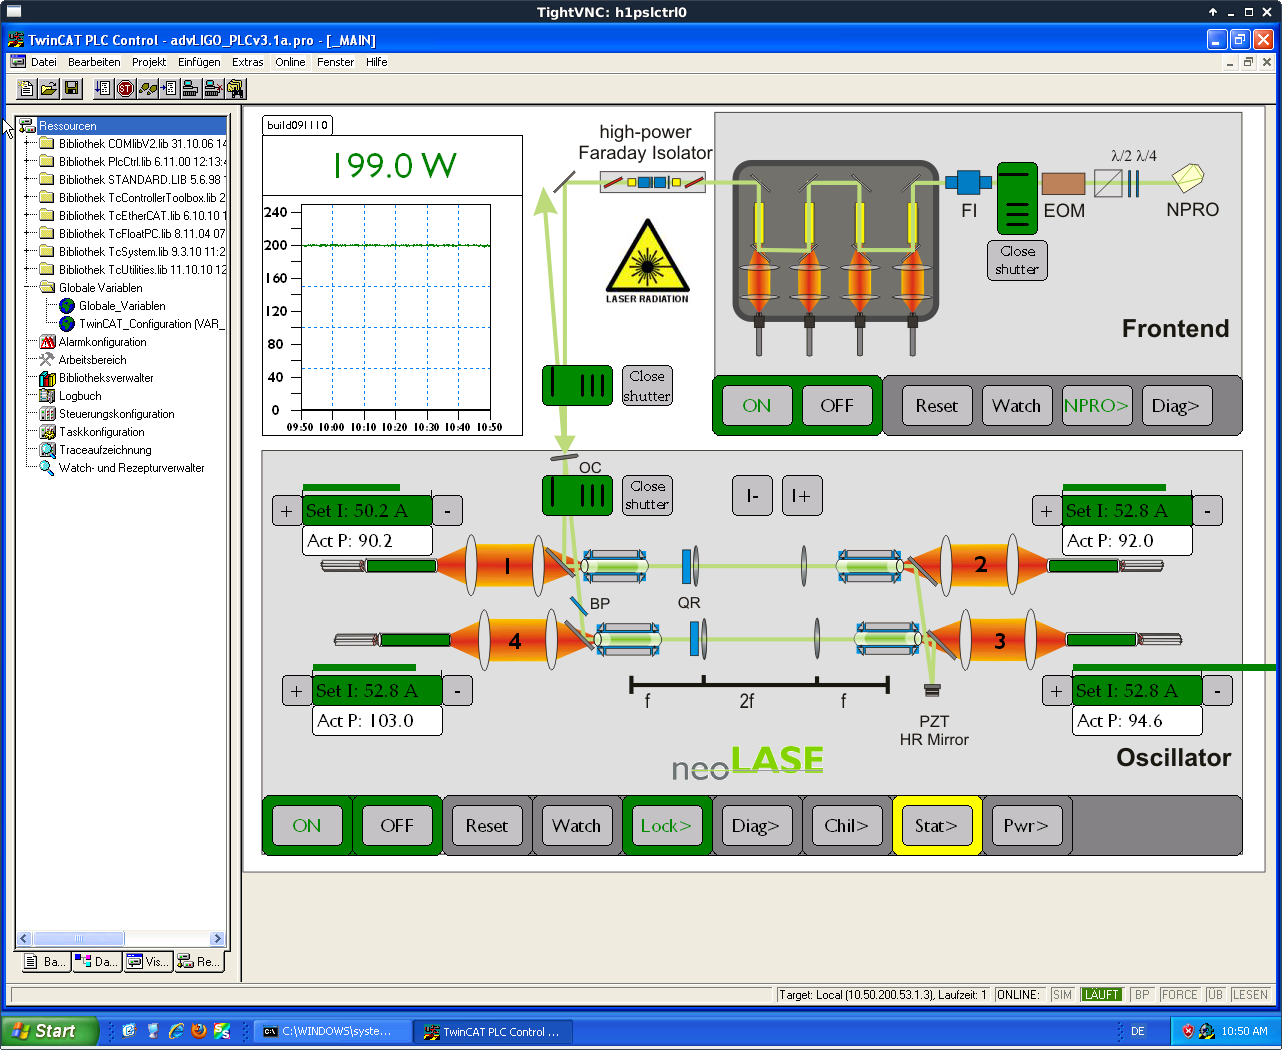Expand the Bibliothek COMlibV2.lib tree node

coord(28,144)
